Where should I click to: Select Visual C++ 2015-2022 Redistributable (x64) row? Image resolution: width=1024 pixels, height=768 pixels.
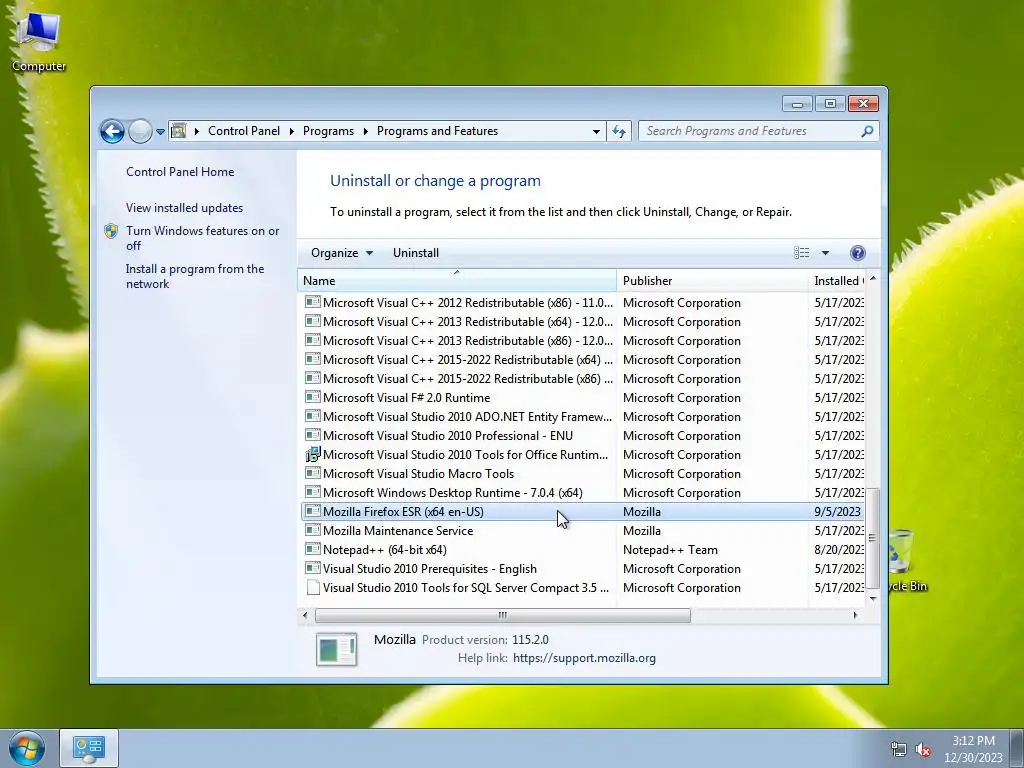click(x=583, y=360)
